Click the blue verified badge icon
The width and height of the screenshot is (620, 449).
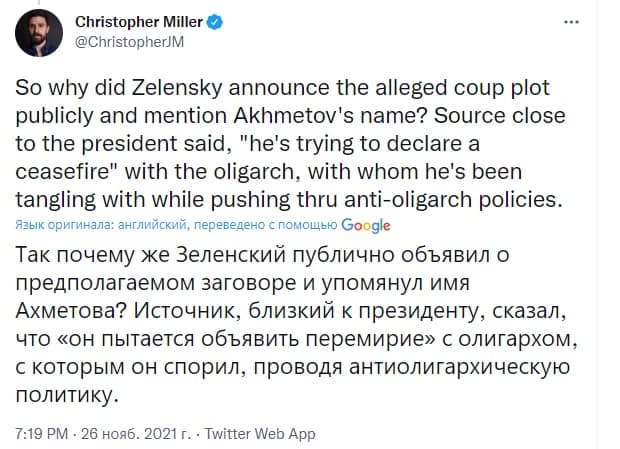(x=214, y=22)
